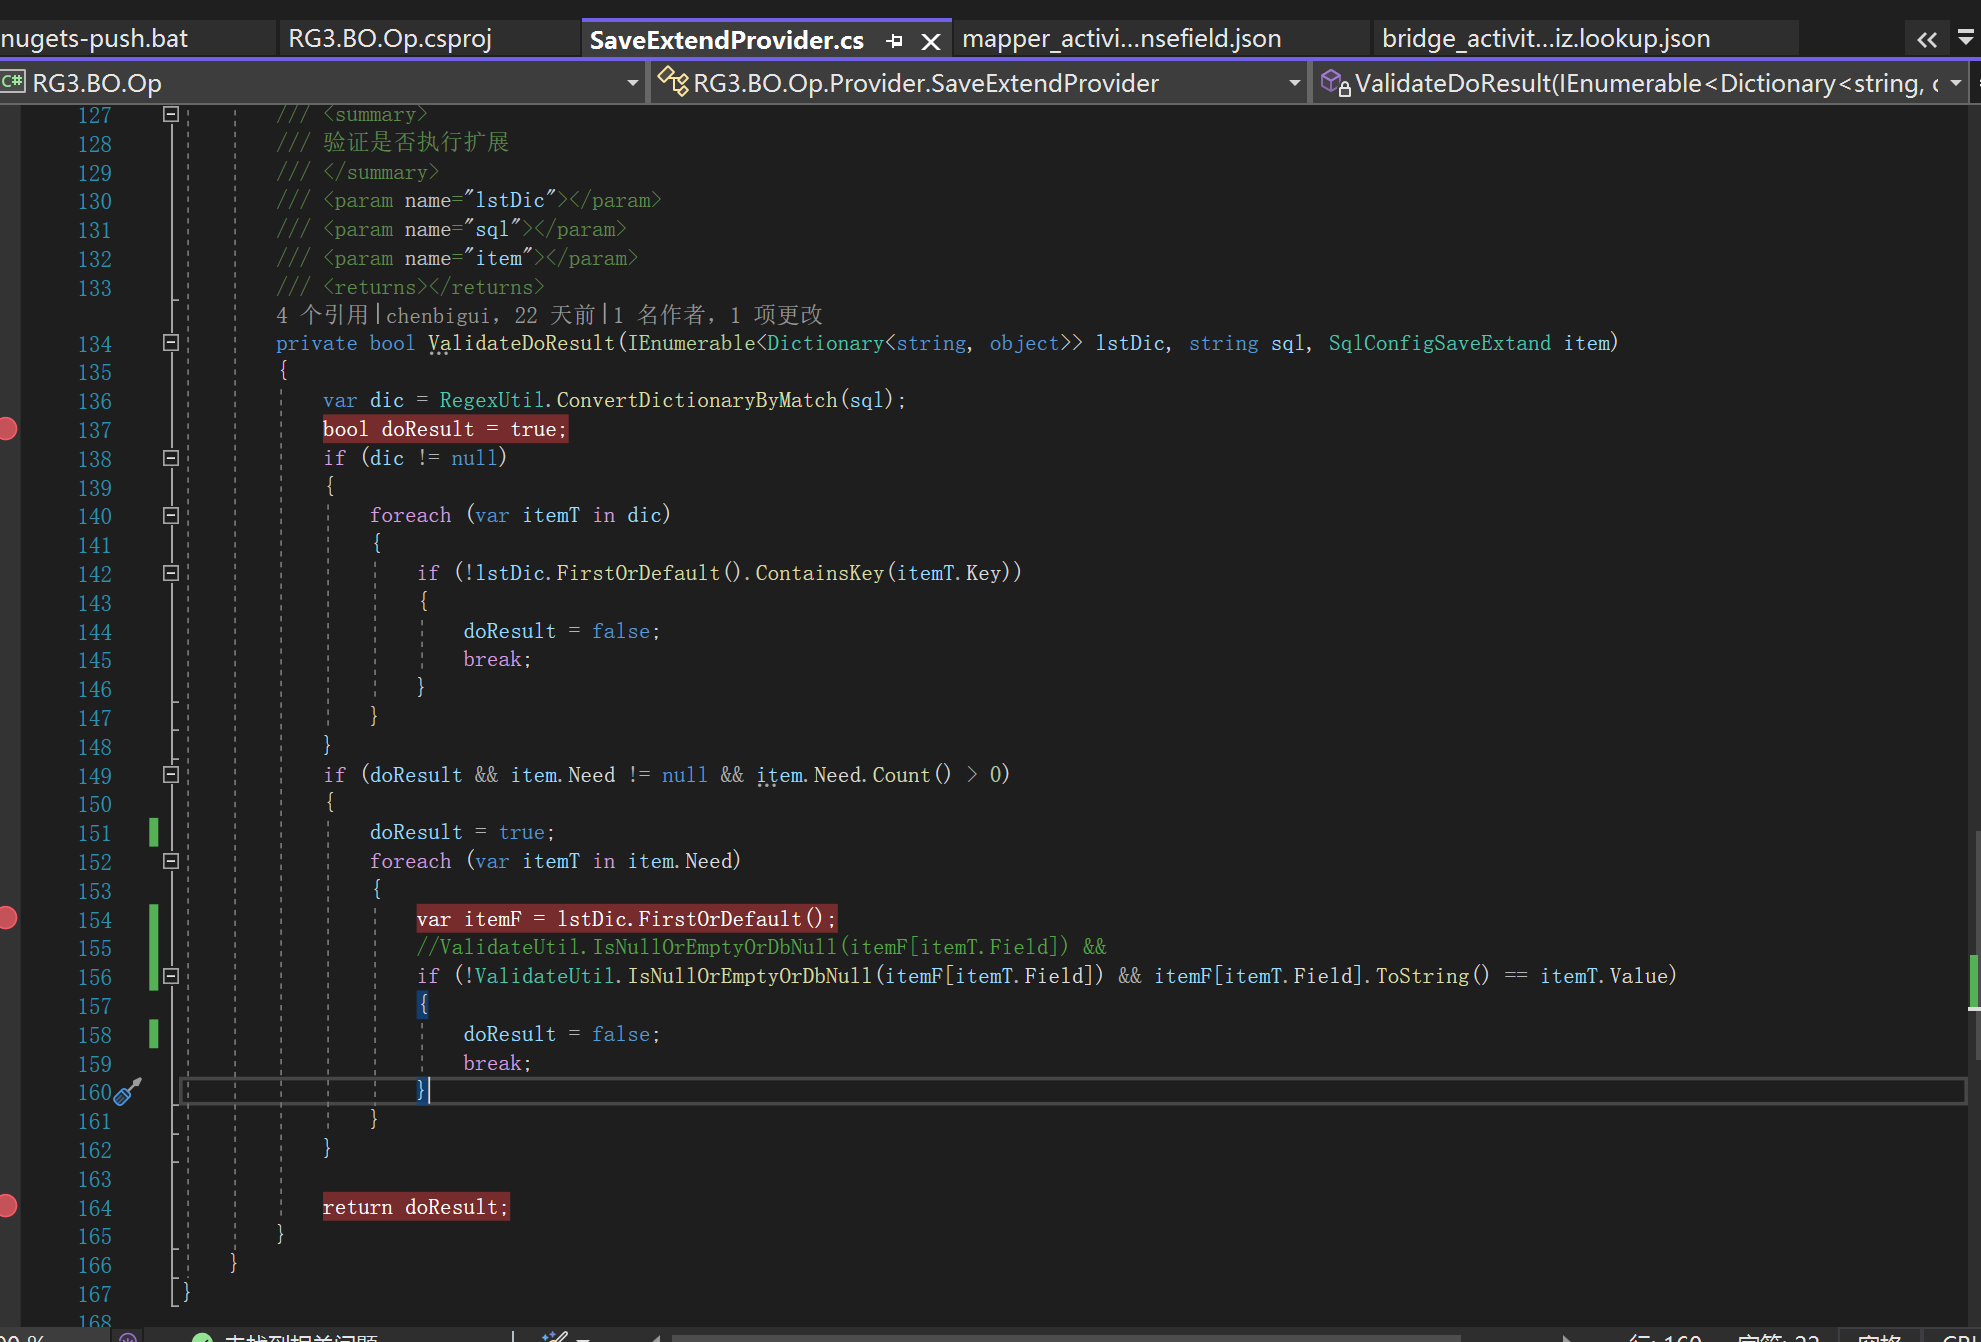Click 'foreach' keyword on line 140
The image size is (1981, 1342).
410,515
